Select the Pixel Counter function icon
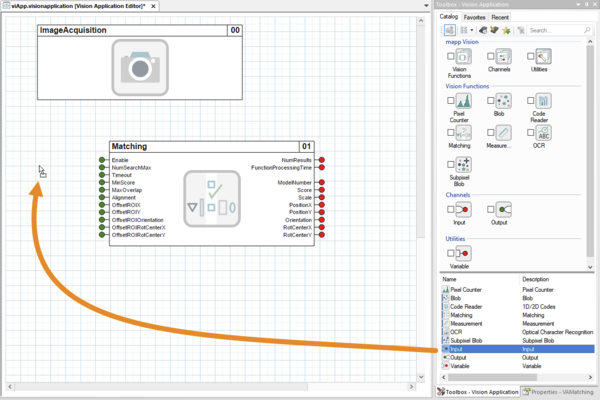The width and height of the screenshot is (600, 400). pos(463,101)
